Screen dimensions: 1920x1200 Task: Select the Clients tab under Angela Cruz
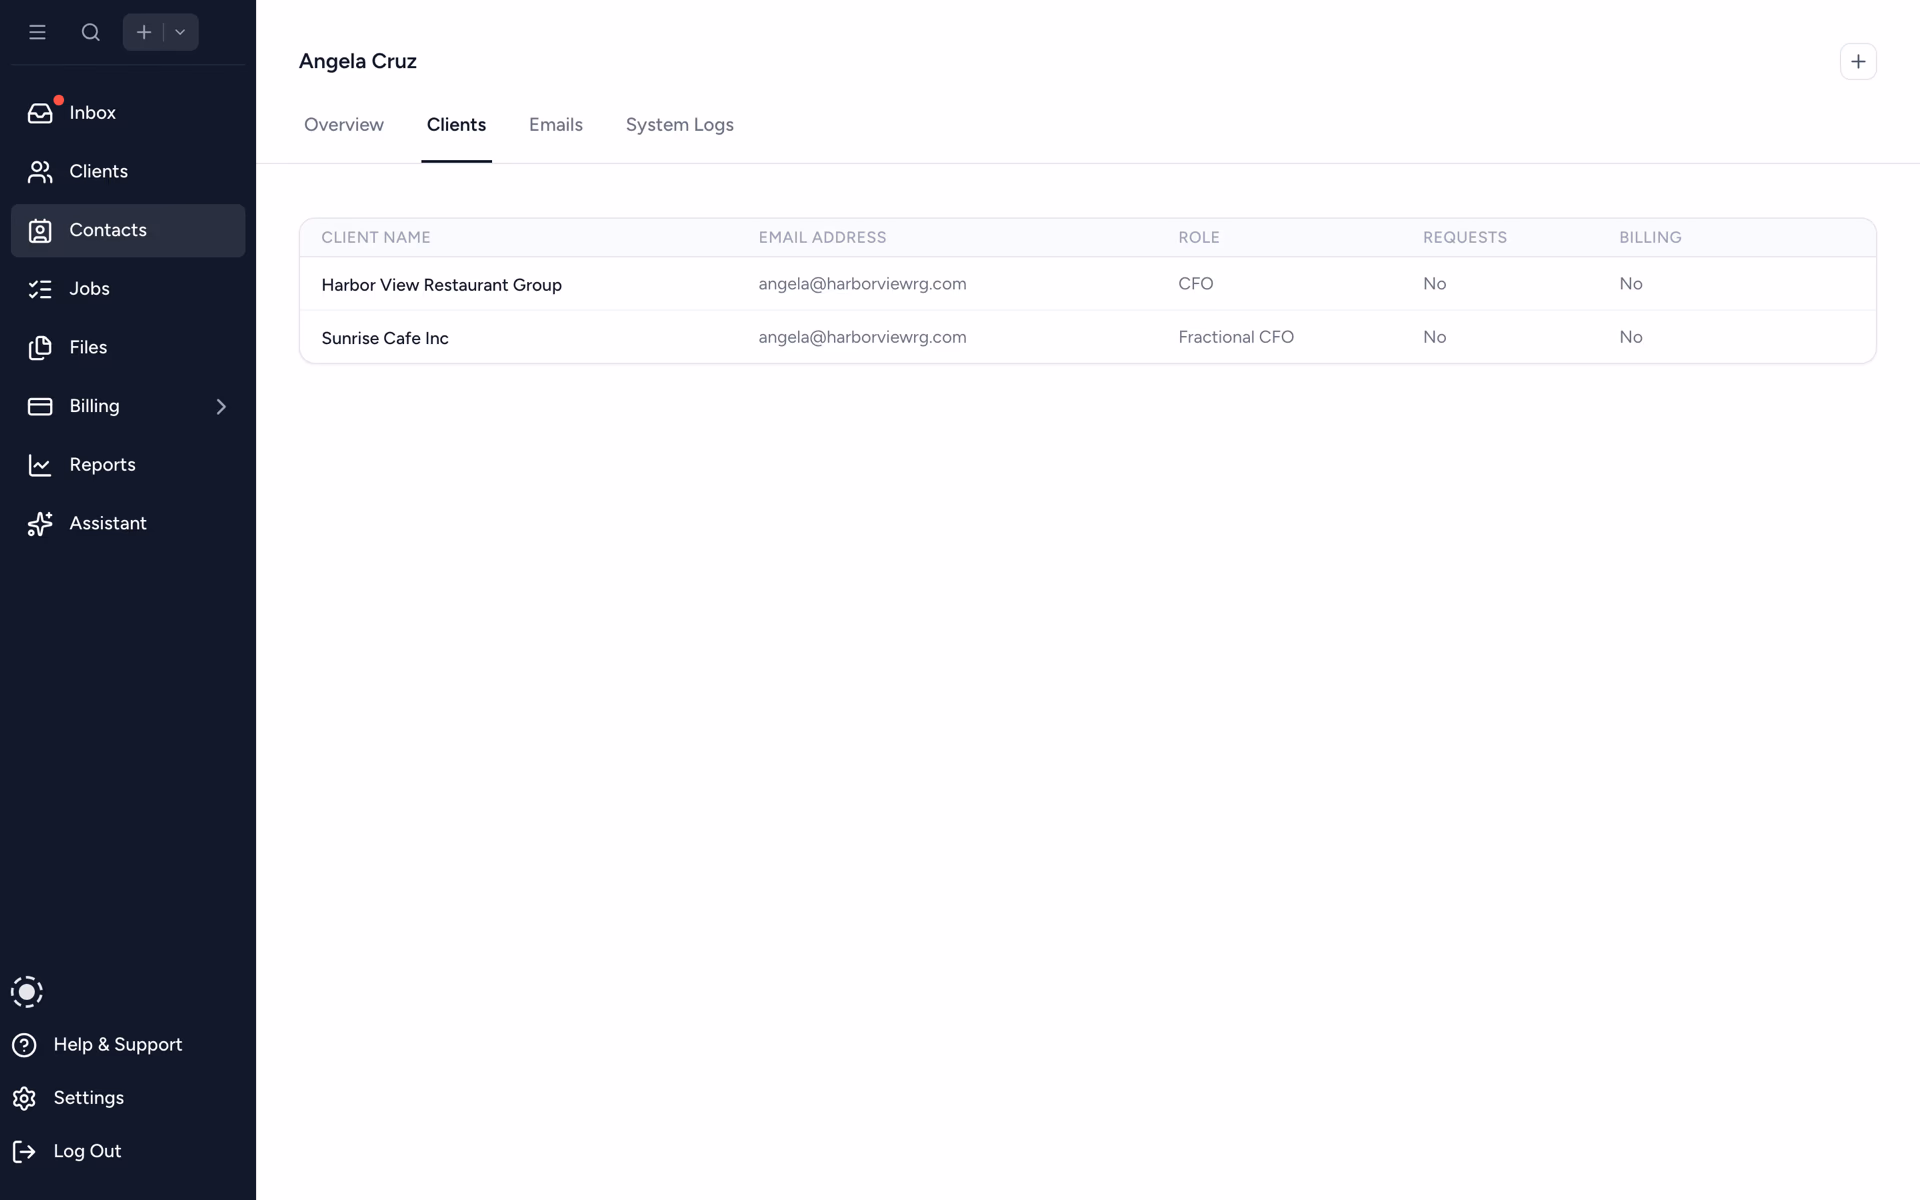(456, 125)
